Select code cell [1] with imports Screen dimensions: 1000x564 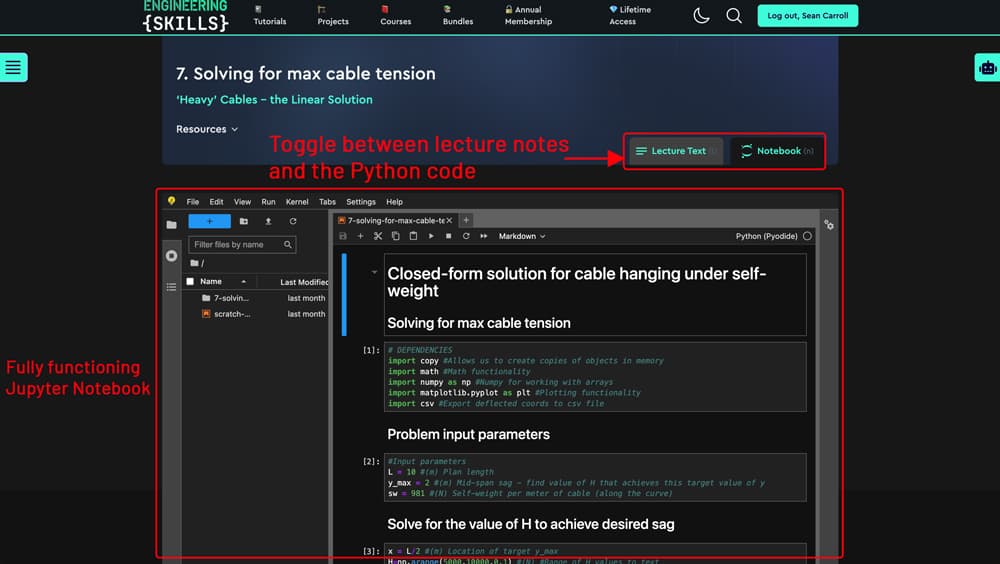(x=595, y=376)
